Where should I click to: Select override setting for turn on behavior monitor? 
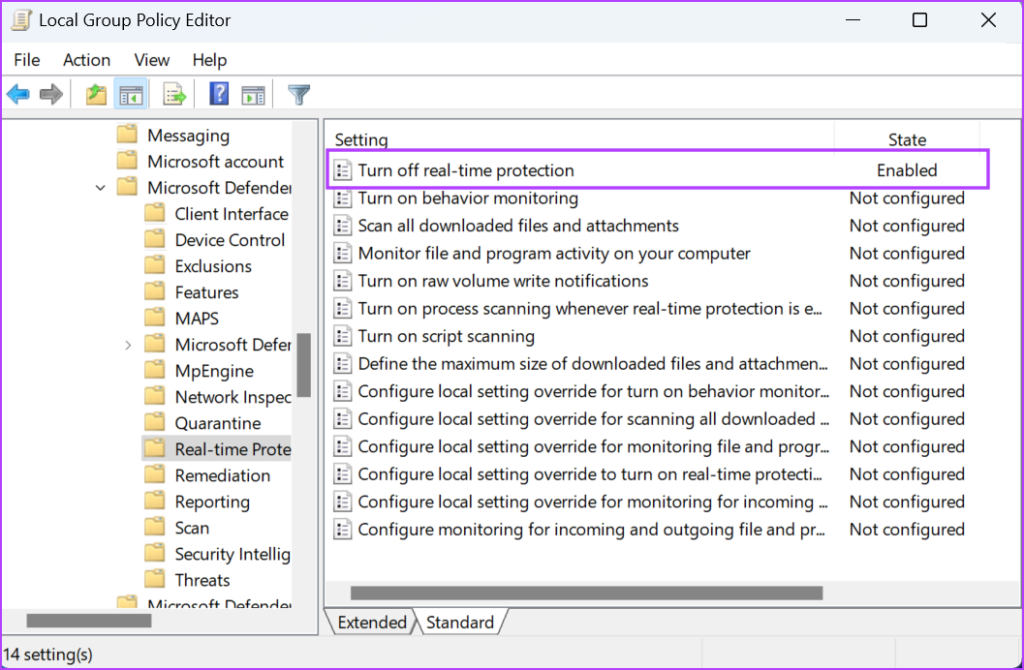593,391
